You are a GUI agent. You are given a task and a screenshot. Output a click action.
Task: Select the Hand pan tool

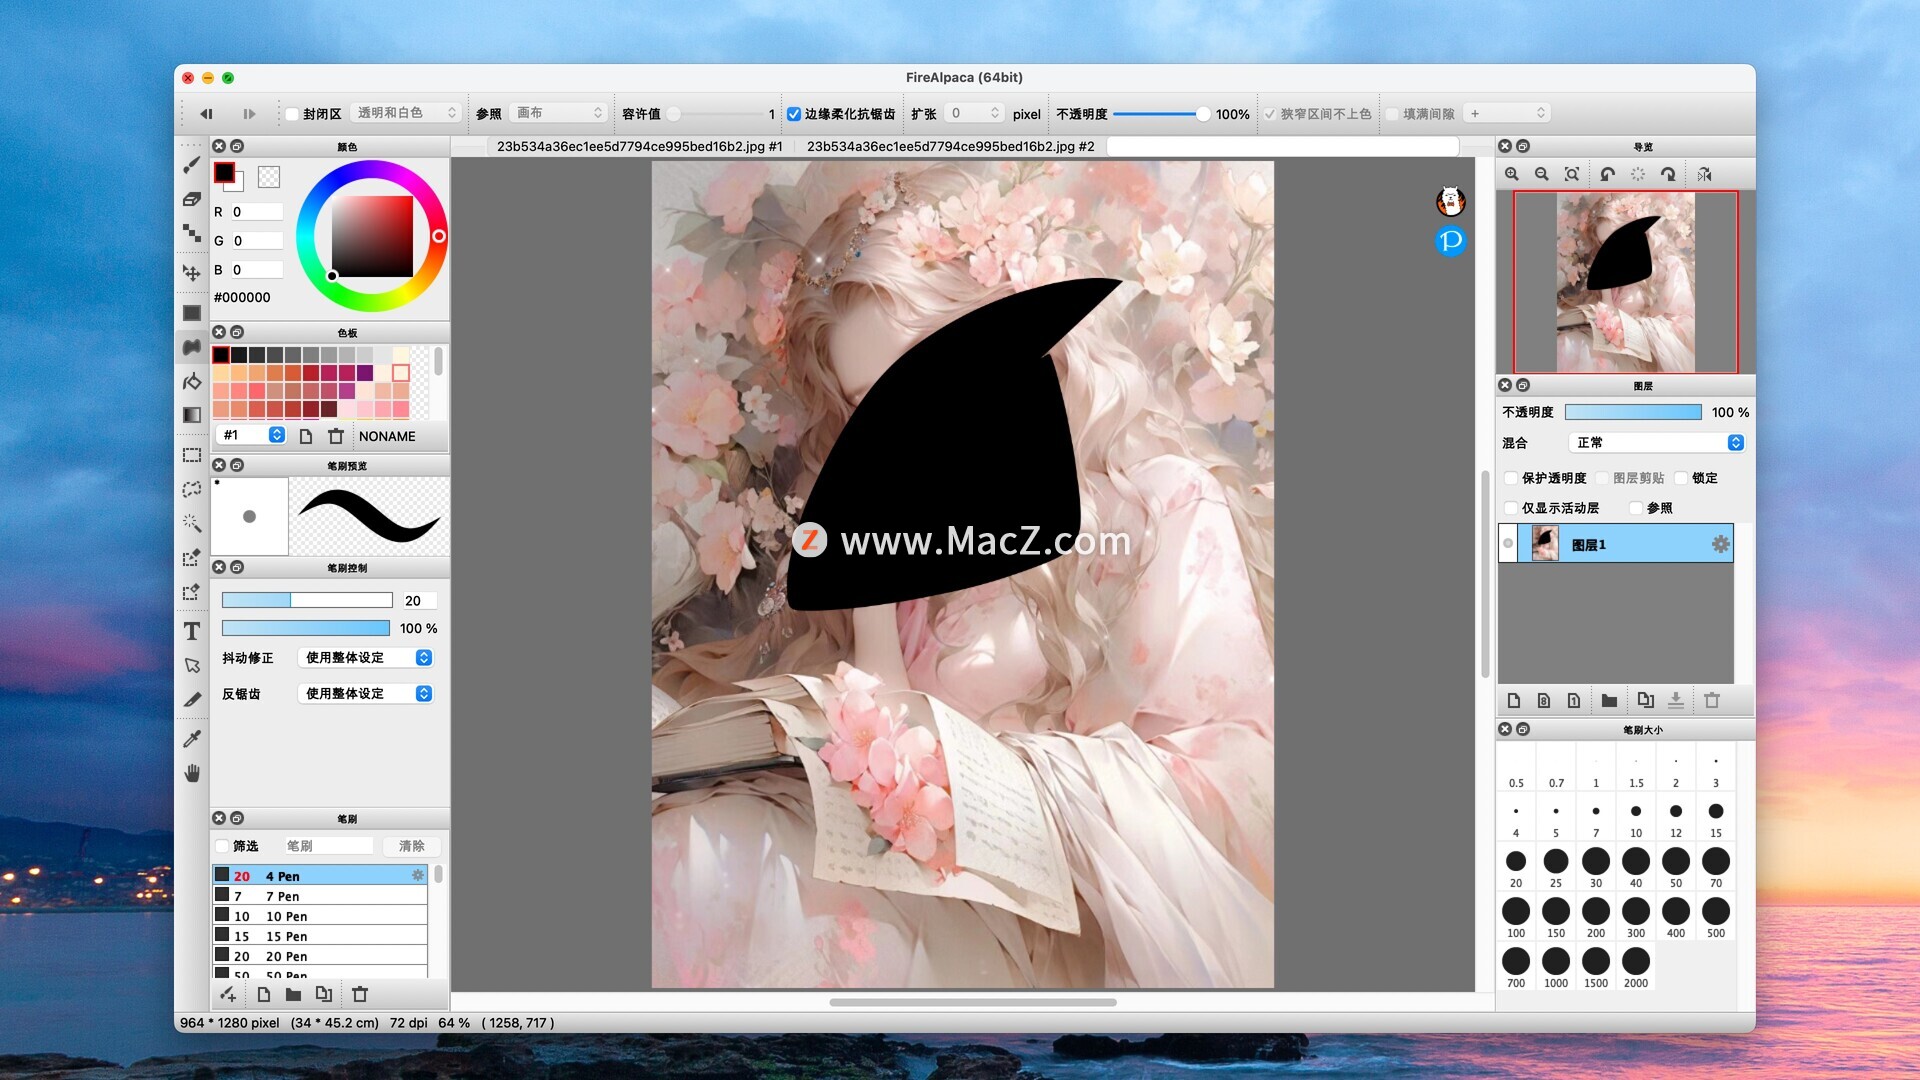192,773
